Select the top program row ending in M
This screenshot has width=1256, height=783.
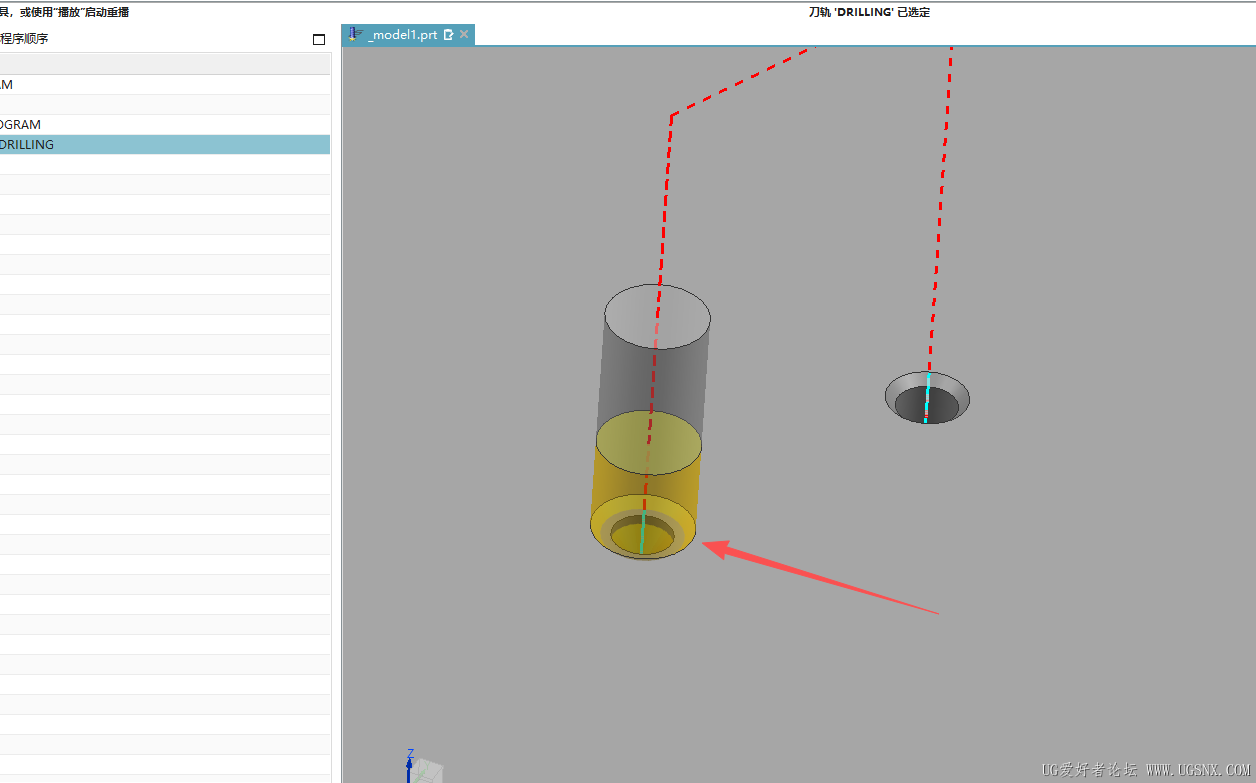[x=165, y=85]
